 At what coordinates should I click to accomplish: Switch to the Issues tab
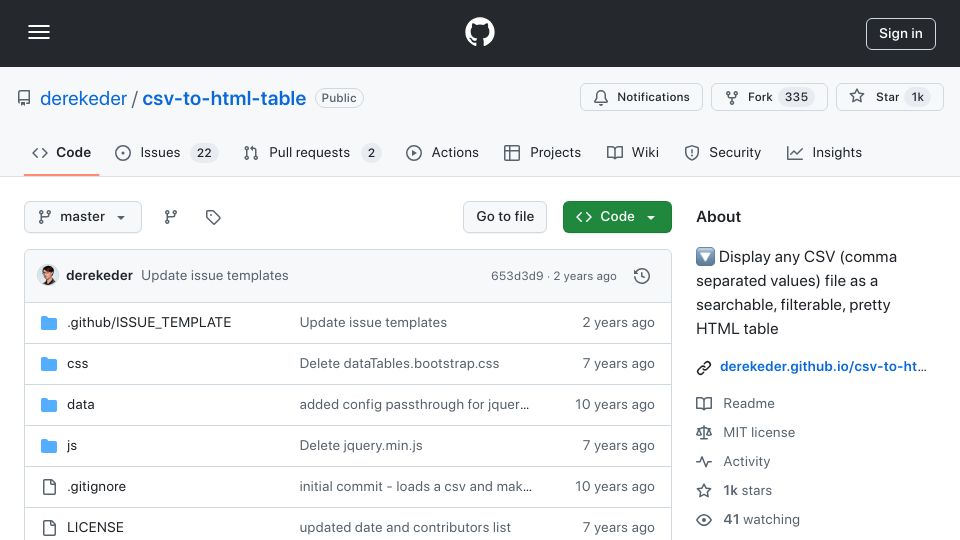pyautogui.click(x=166, y=152)
